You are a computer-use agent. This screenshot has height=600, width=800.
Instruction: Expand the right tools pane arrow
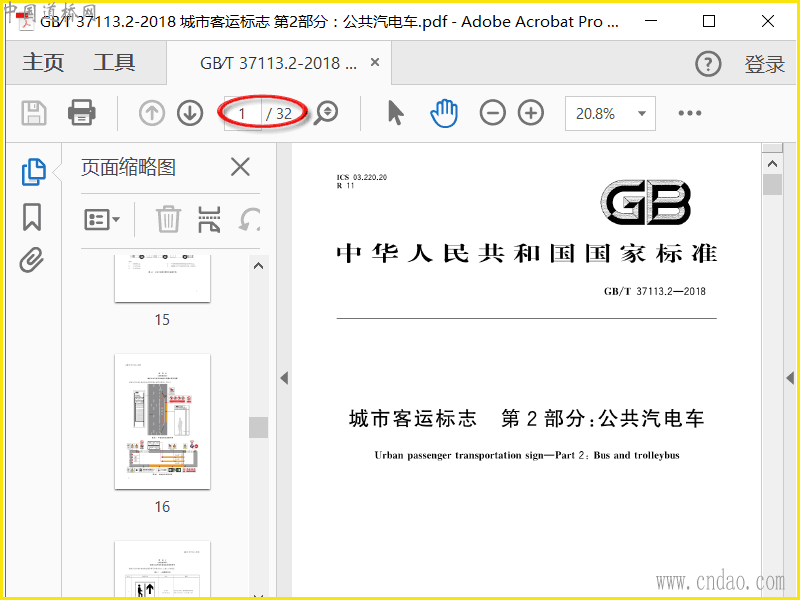click(x=790, y=378)
